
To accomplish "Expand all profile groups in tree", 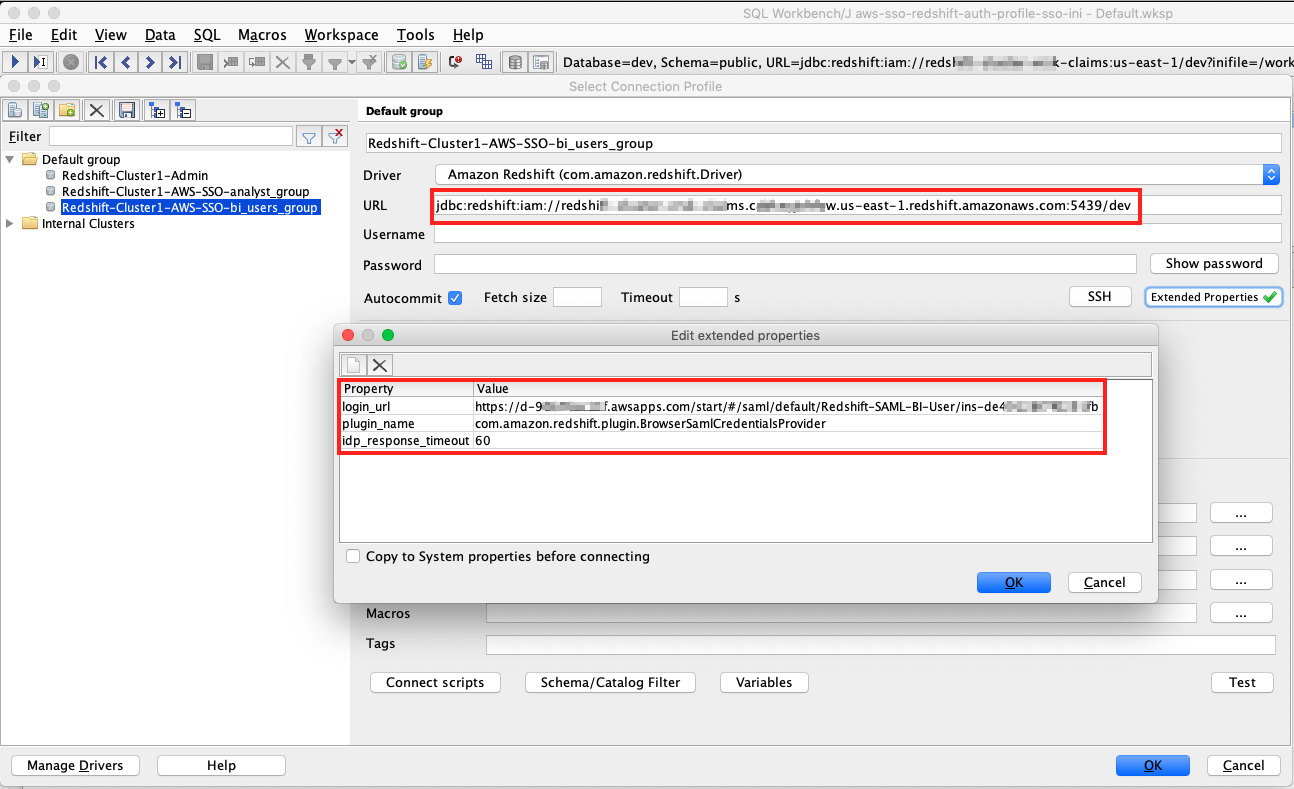I will [158, 110].
